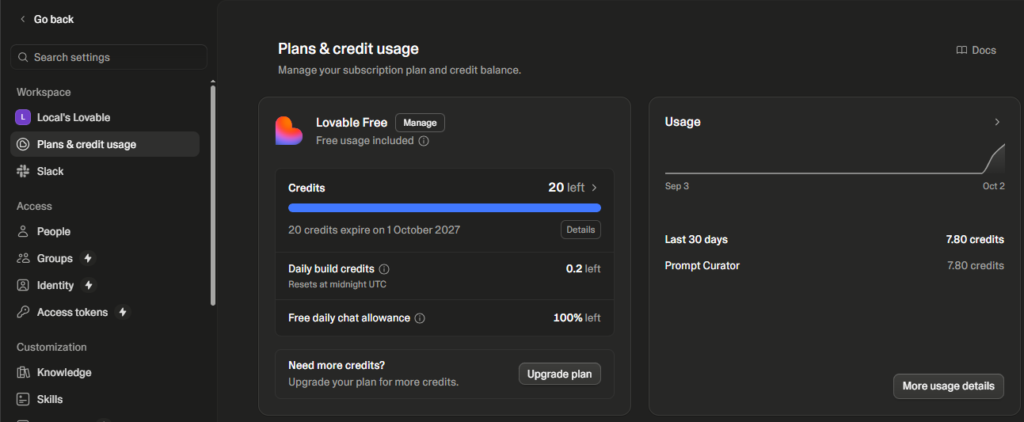
Task: Open the Docs link
Action: 976,50
